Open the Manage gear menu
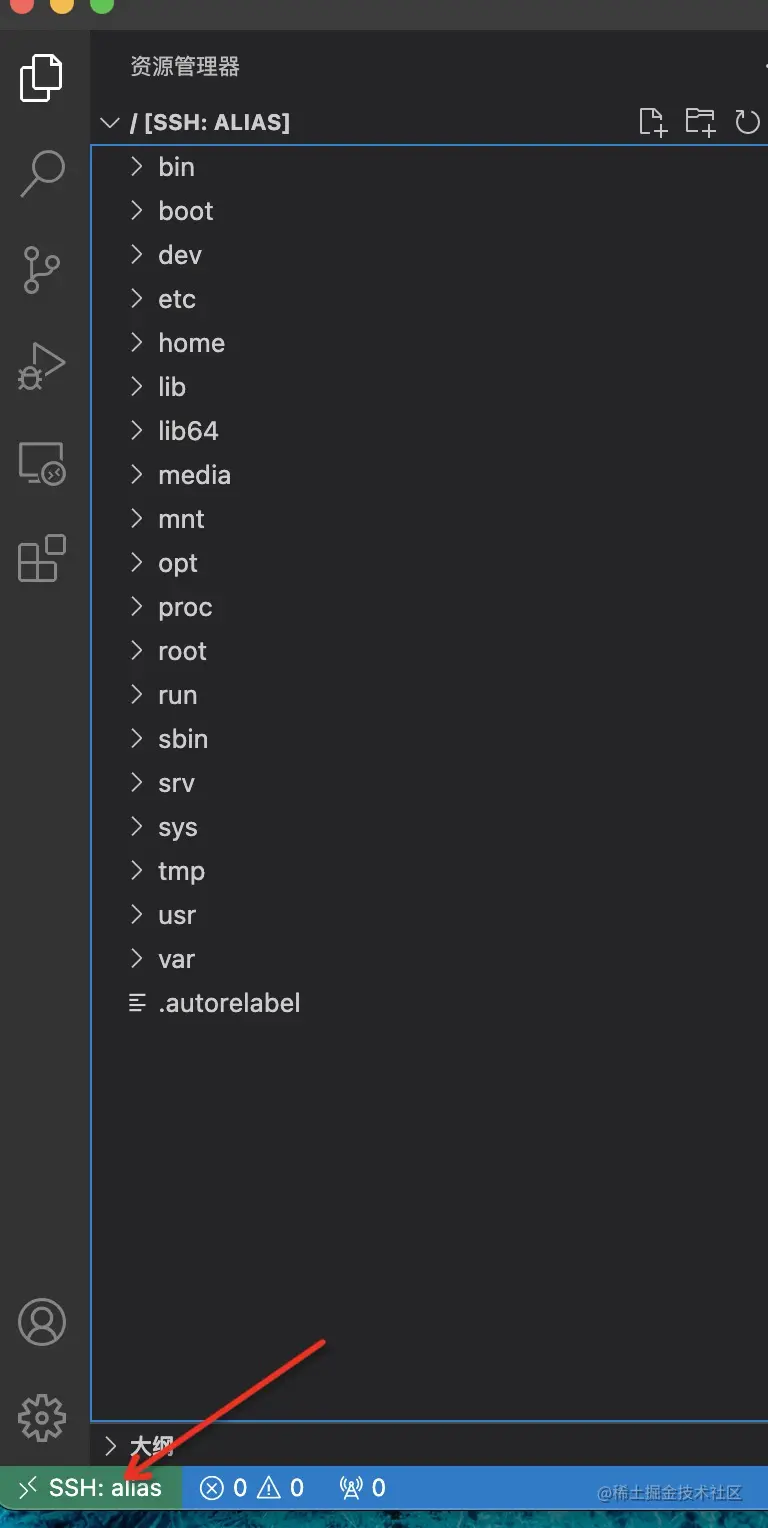Image resolution: width=768 pixels, height=1528 pixels. pyautogui.click(x=42, y=1417)
